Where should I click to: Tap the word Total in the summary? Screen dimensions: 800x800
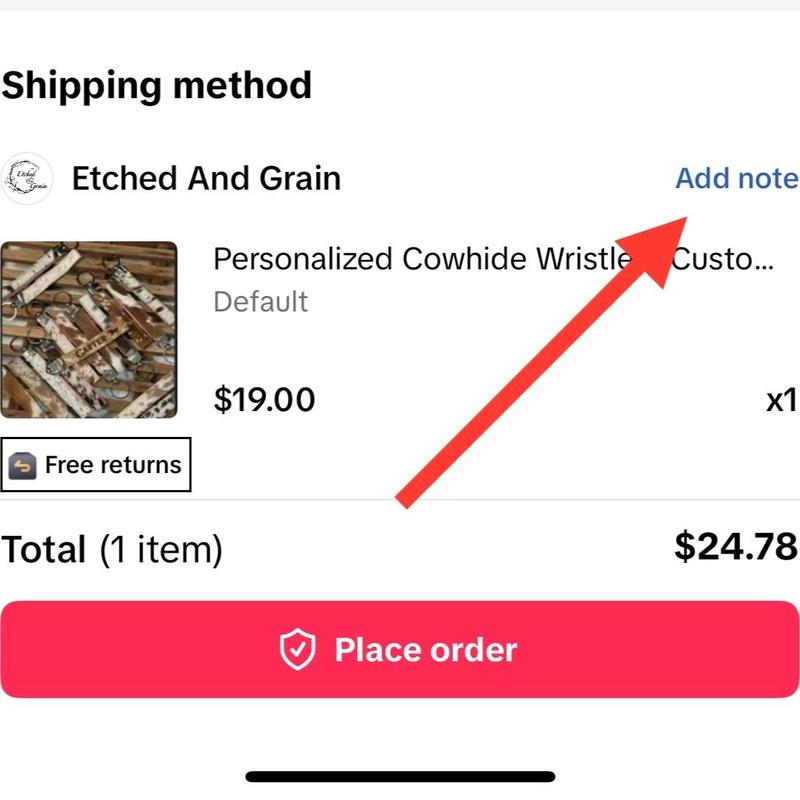click(44, 549)
